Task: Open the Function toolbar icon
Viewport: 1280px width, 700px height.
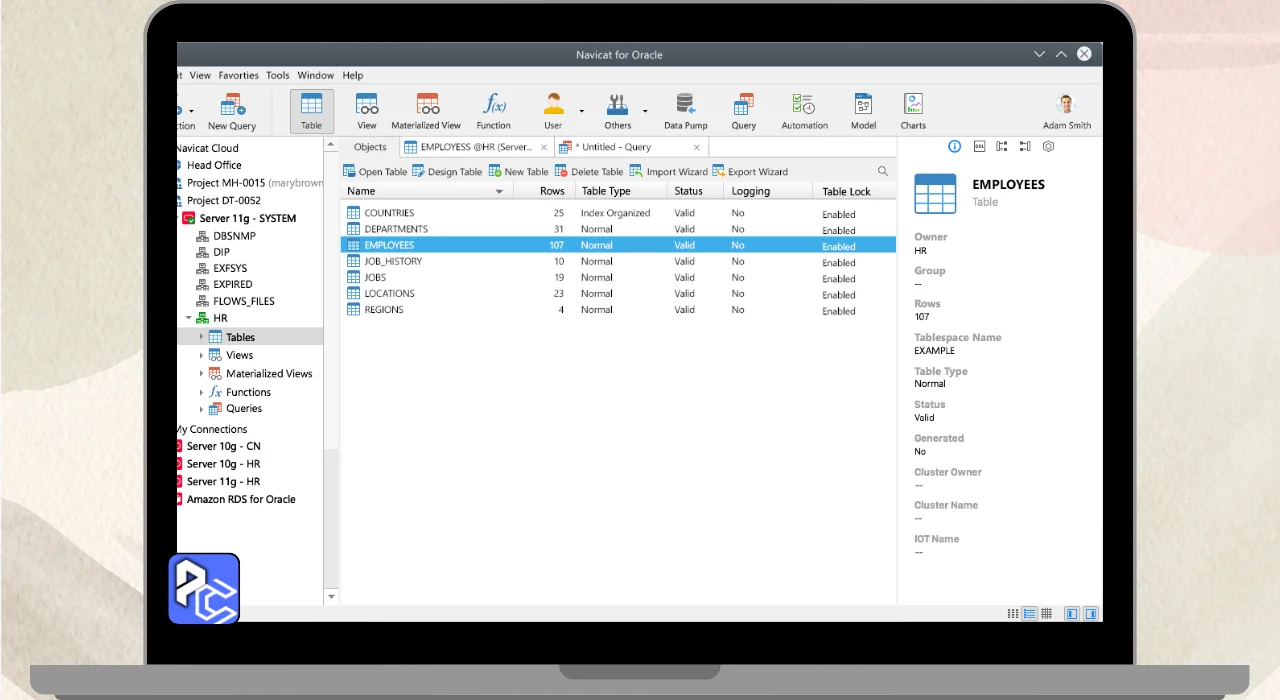Action: 493,111
